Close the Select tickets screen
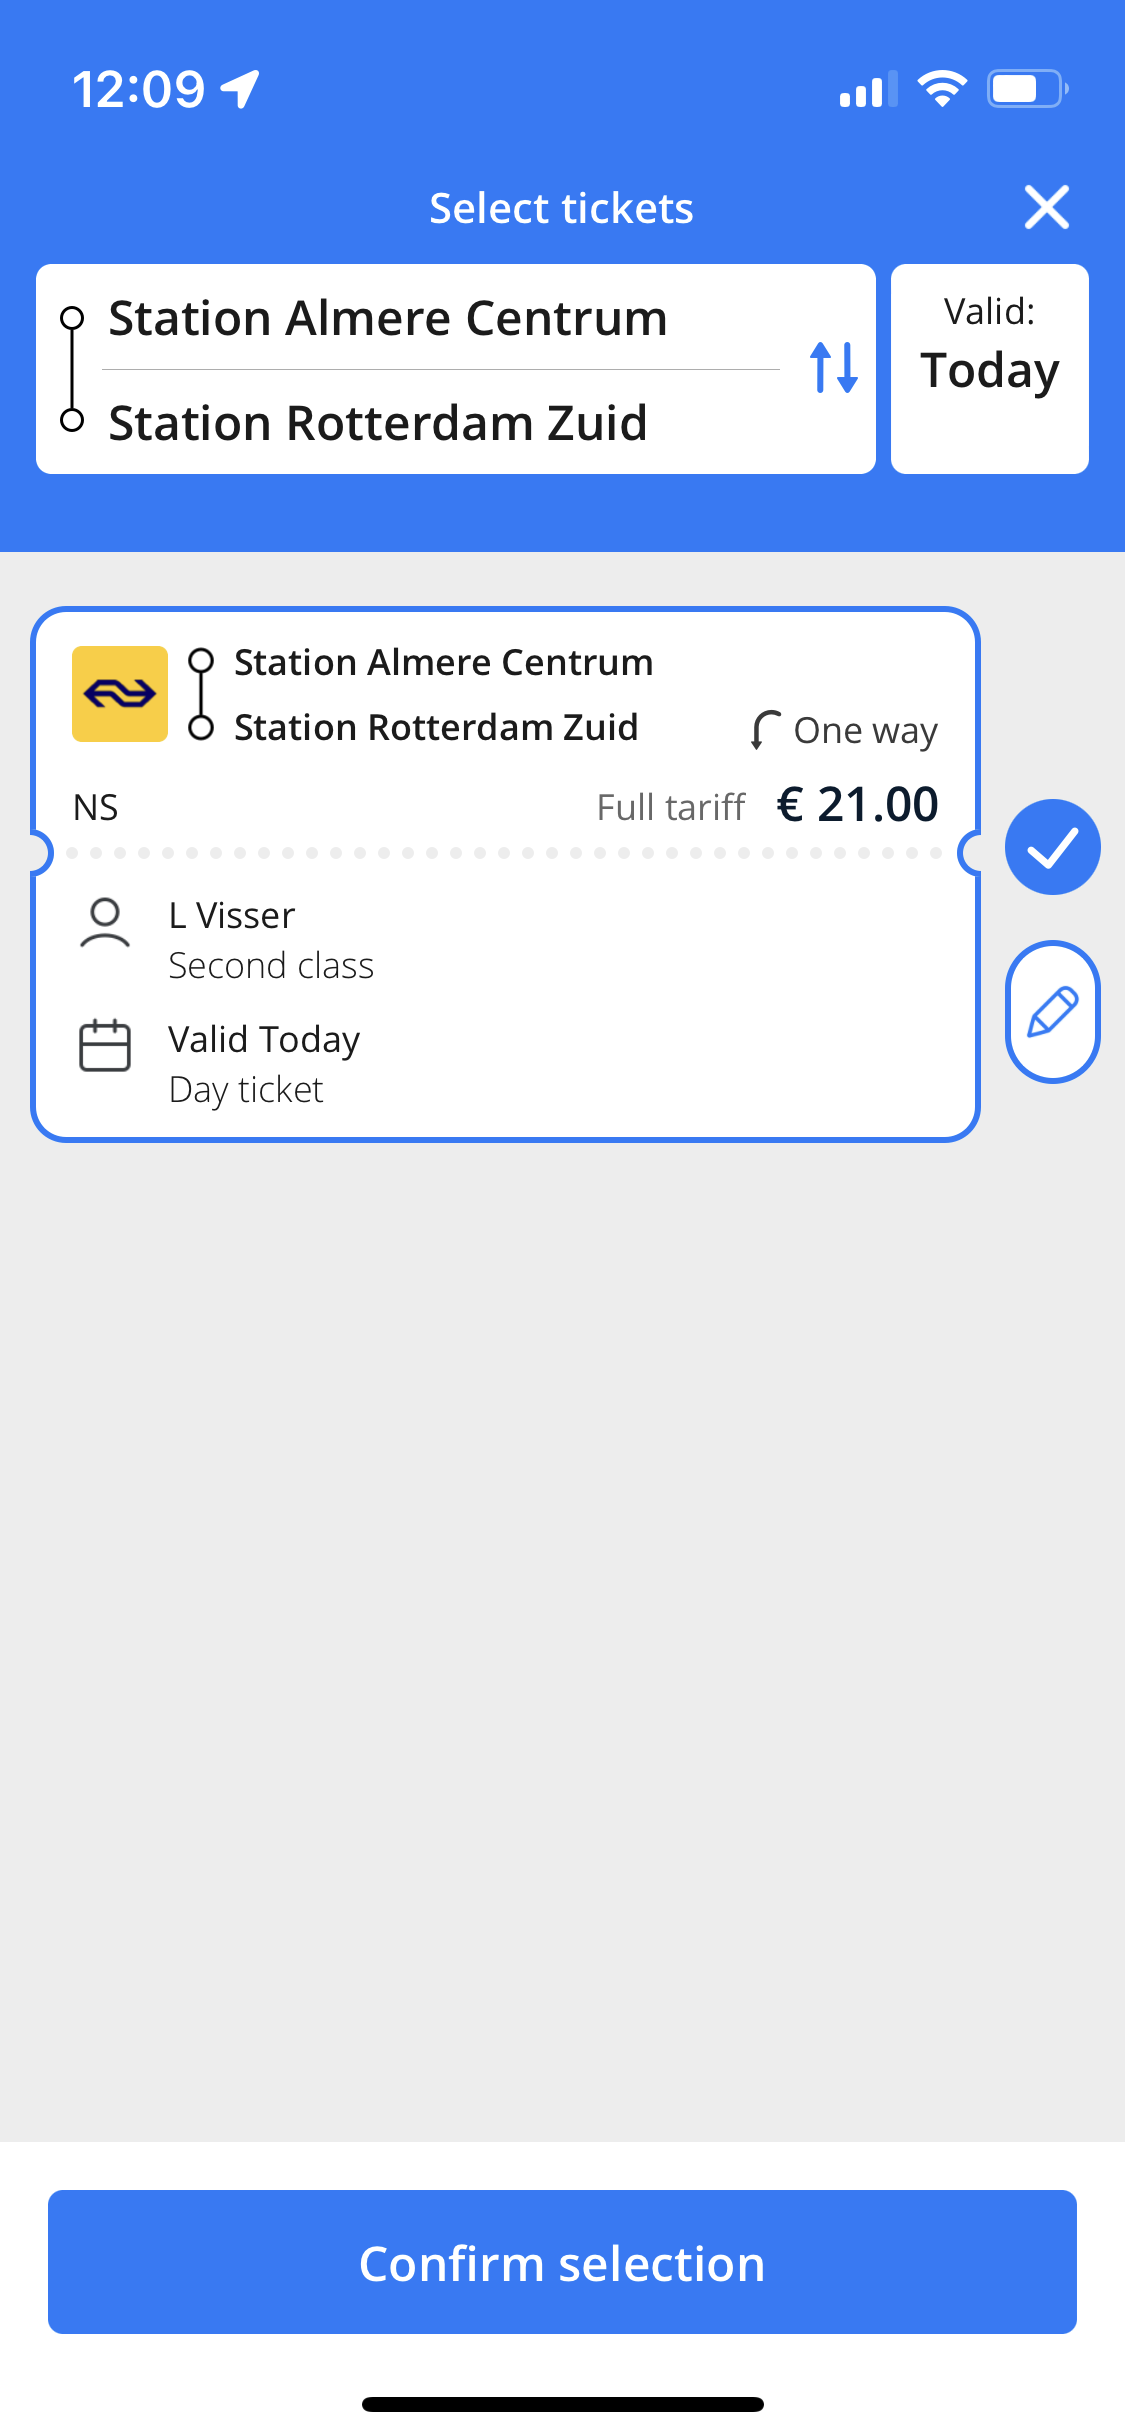The width and height of the screenshot is (1125, 2436). [1047, 207]
